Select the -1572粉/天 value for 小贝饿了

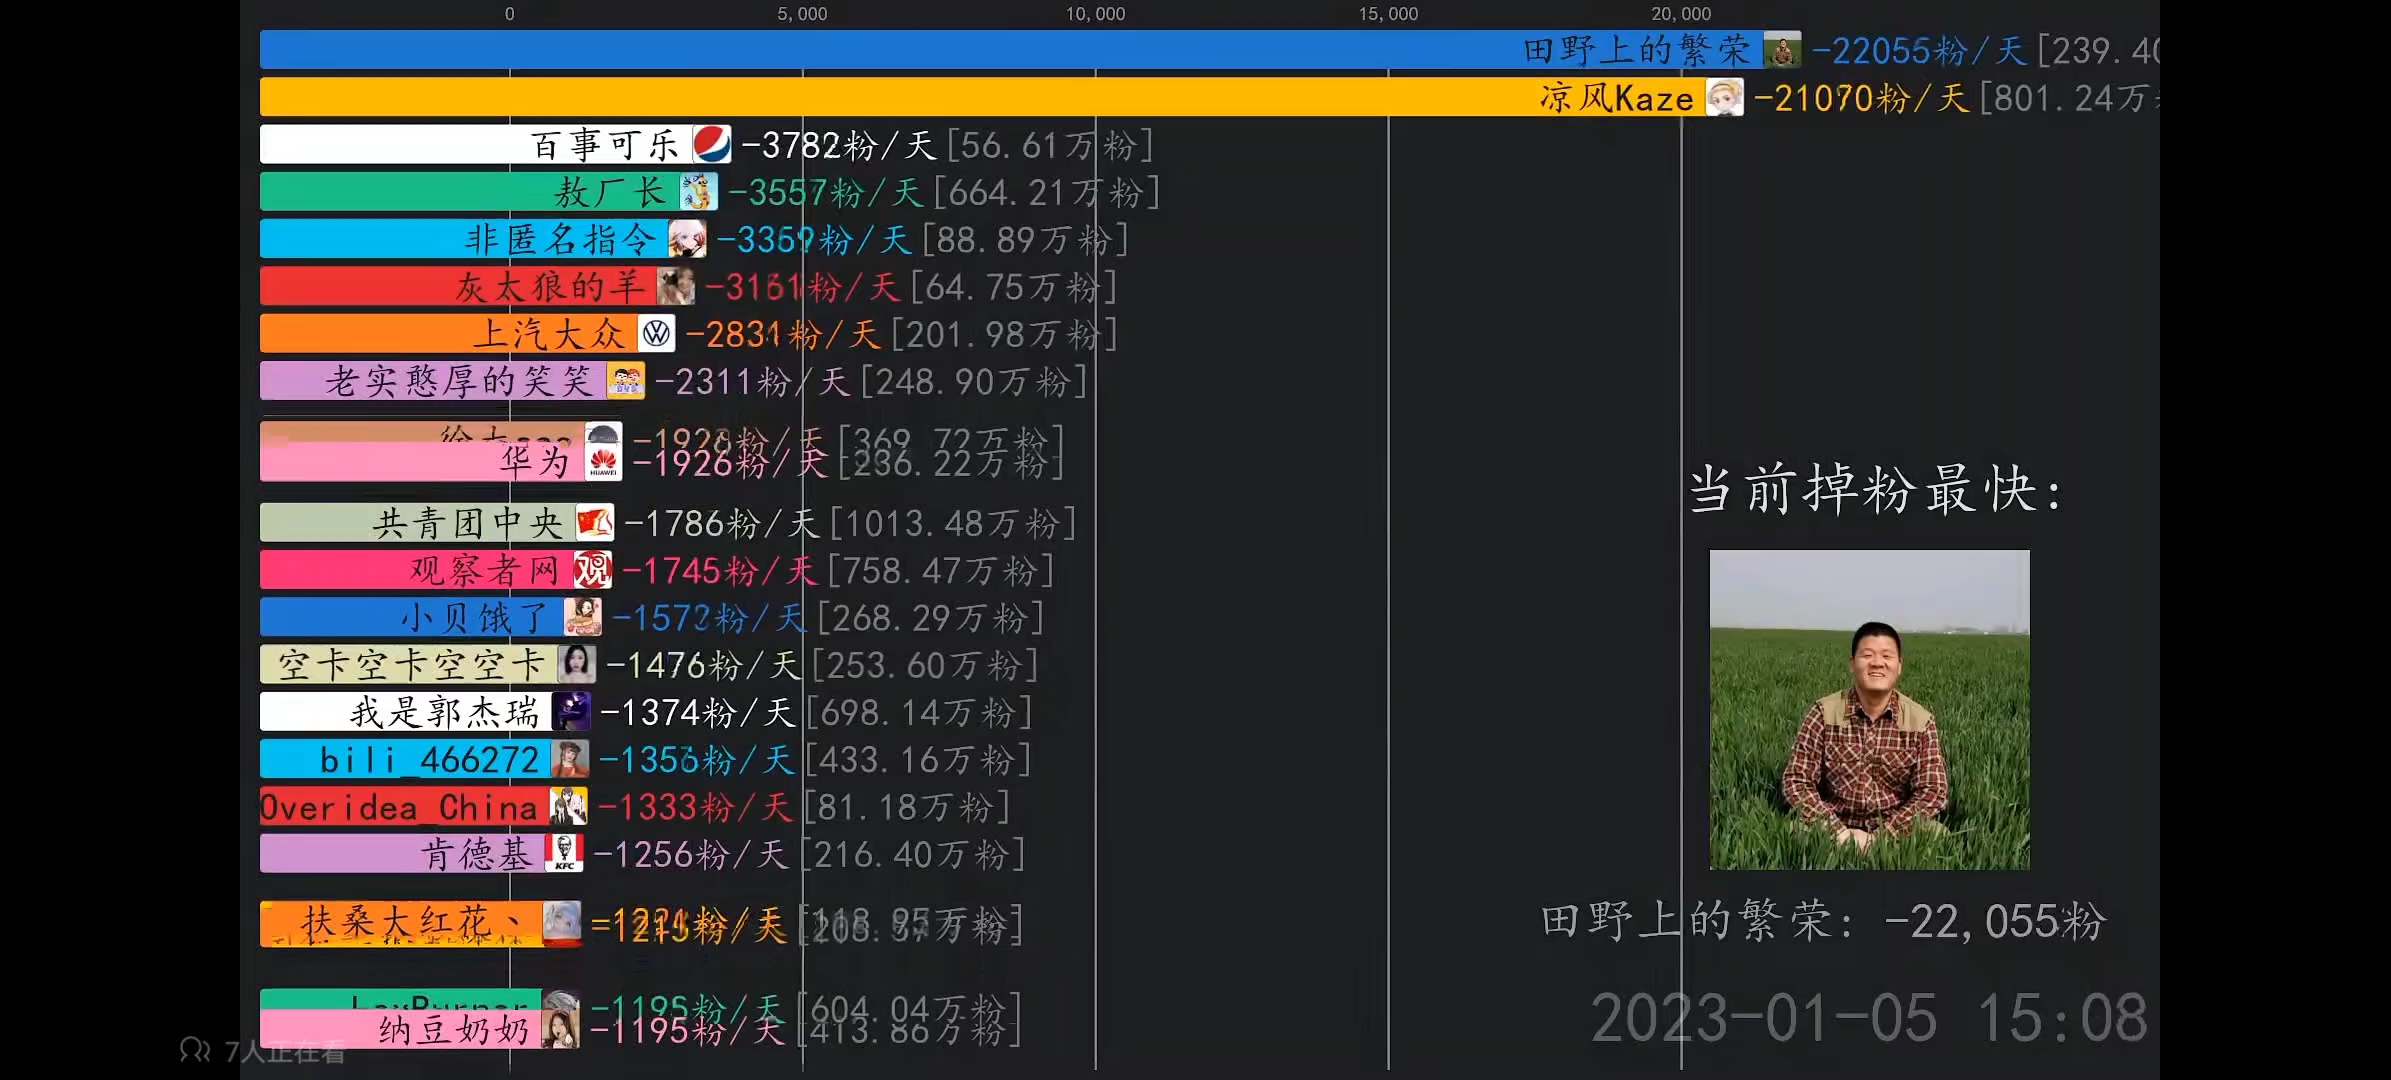click(x=709, y=618)
